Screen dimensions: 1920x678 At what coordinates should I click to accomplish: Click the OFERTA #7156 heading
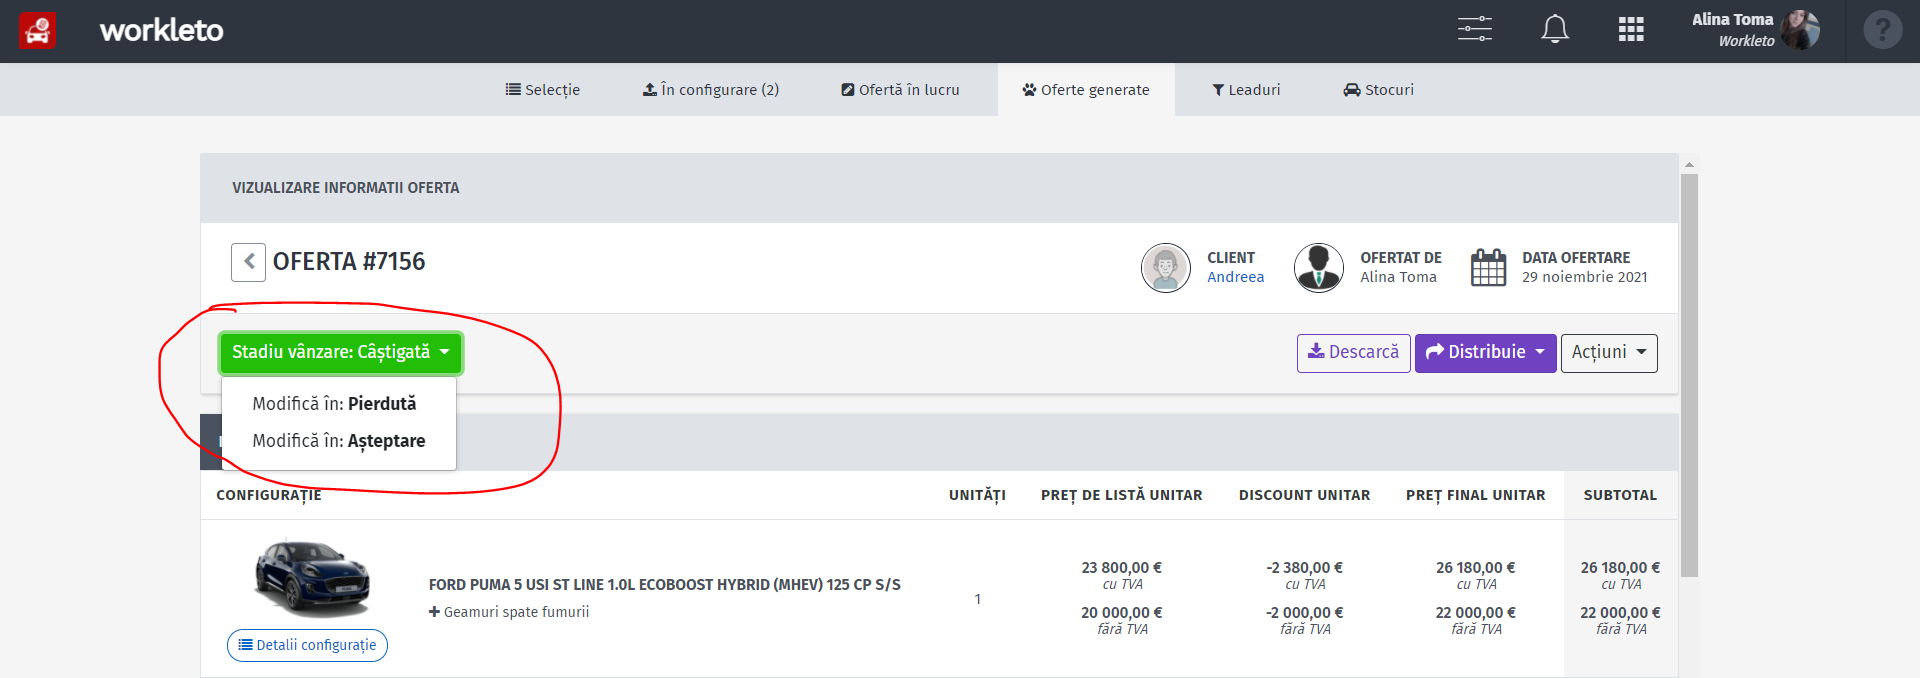point(349,262)
